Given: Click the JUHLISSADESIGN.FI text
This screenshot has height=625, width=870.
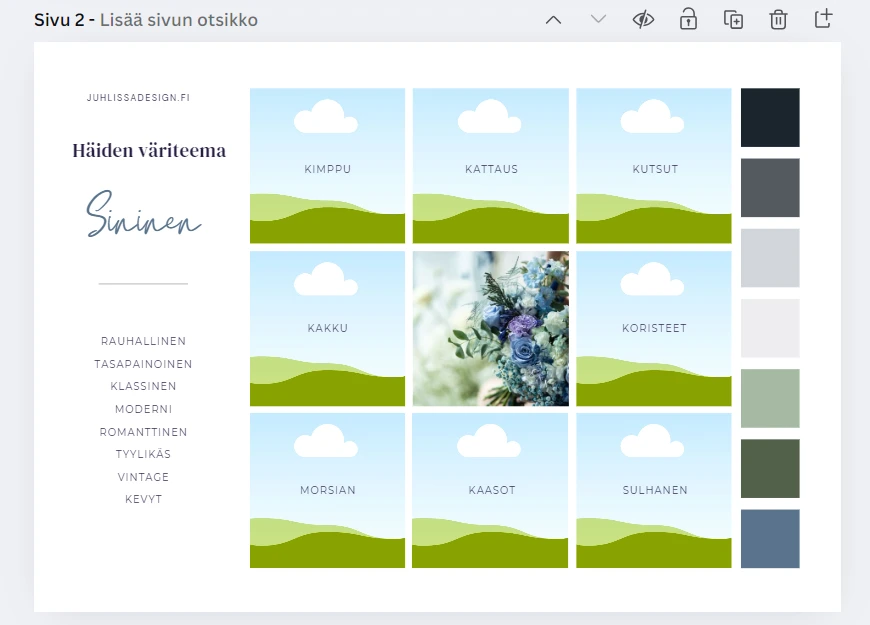Looking at the screenshot, I should (144, 97).
